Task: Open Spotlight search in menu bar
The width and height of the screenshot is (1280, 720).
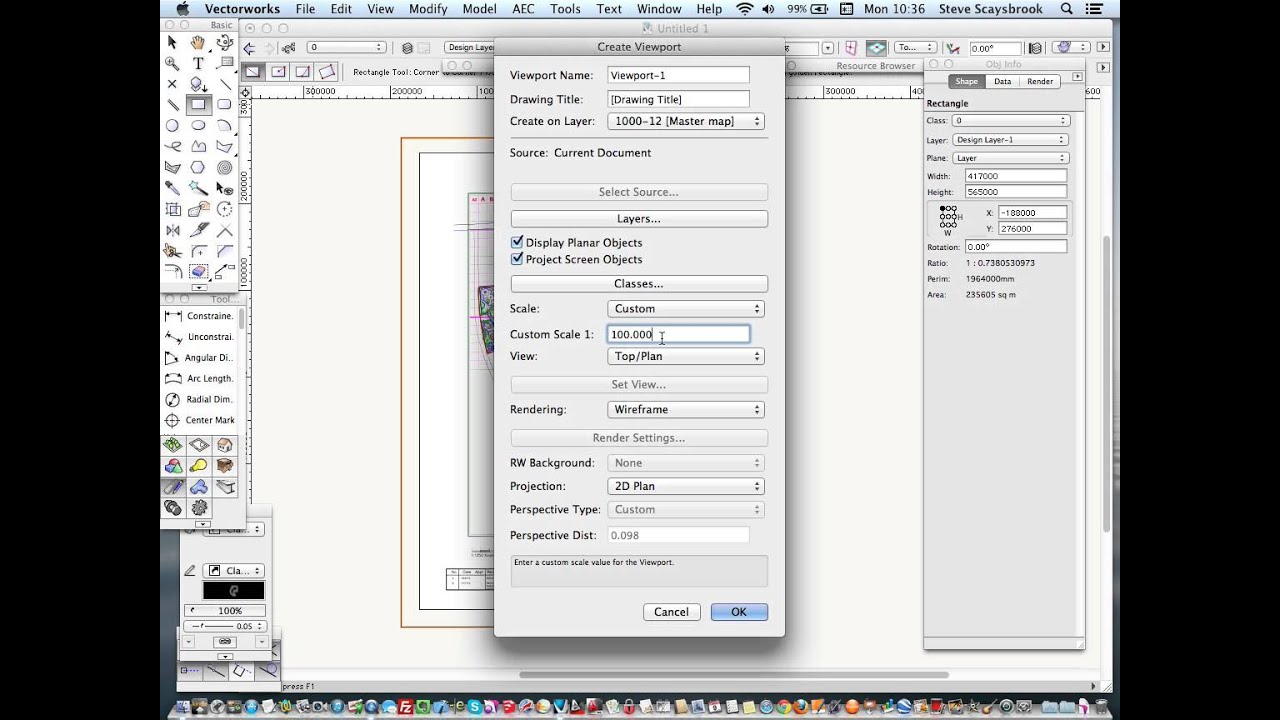Action: pos(1066,9)
